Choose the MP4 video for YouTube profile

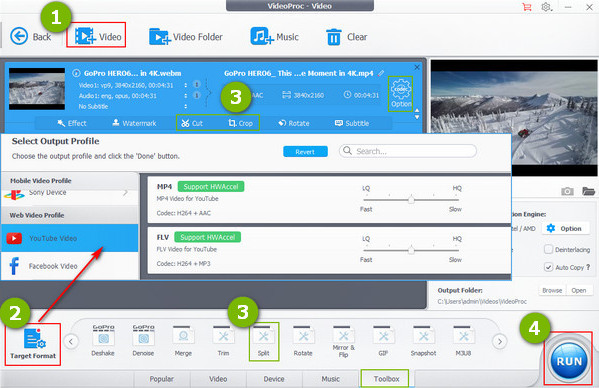pos(329,200)
